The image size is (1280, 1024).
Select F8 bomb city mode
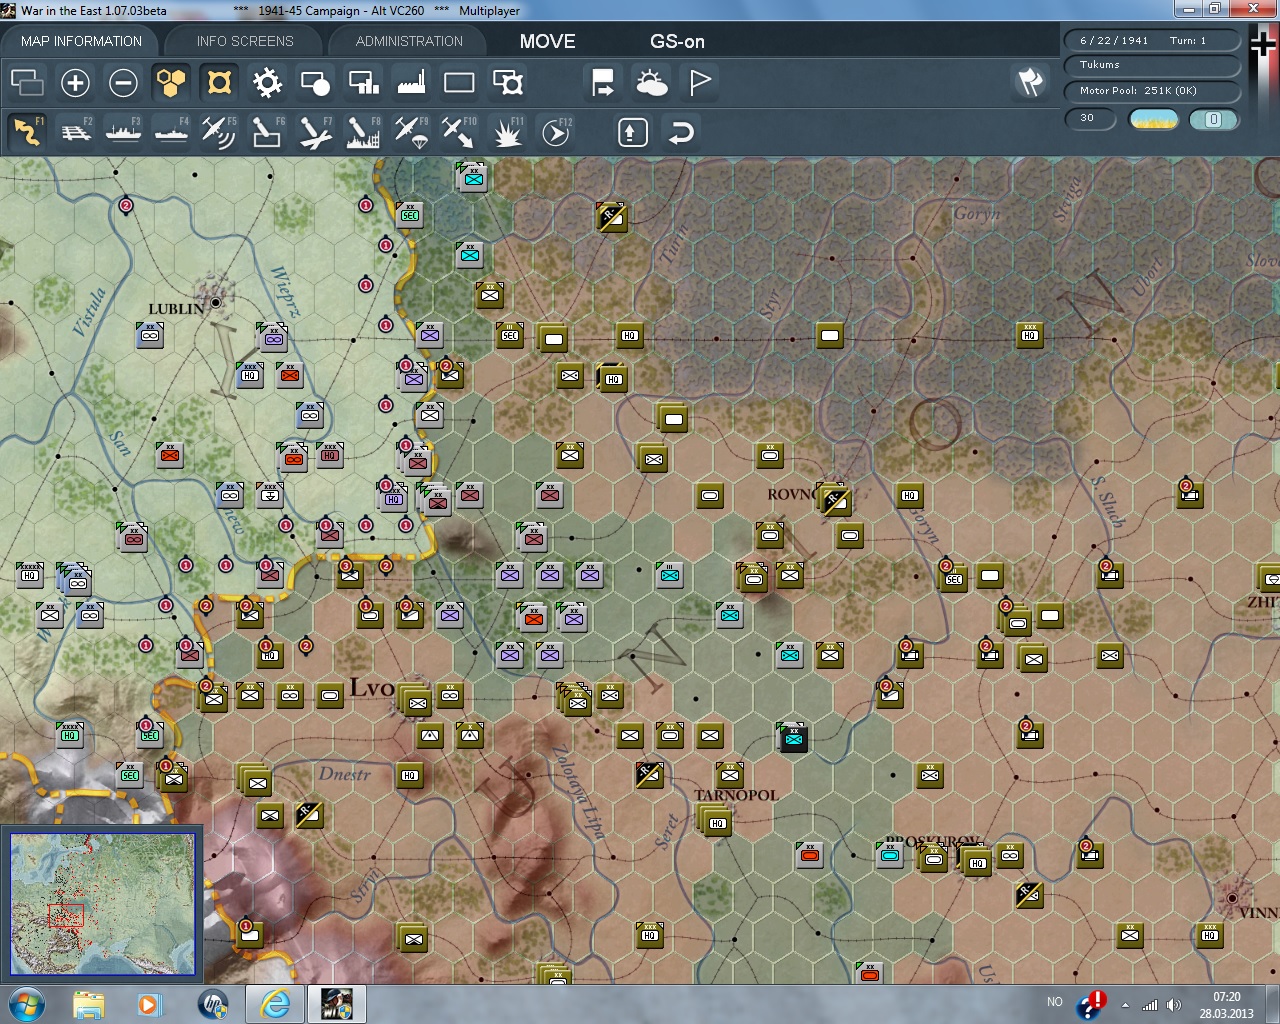click(x=363, y=131)
